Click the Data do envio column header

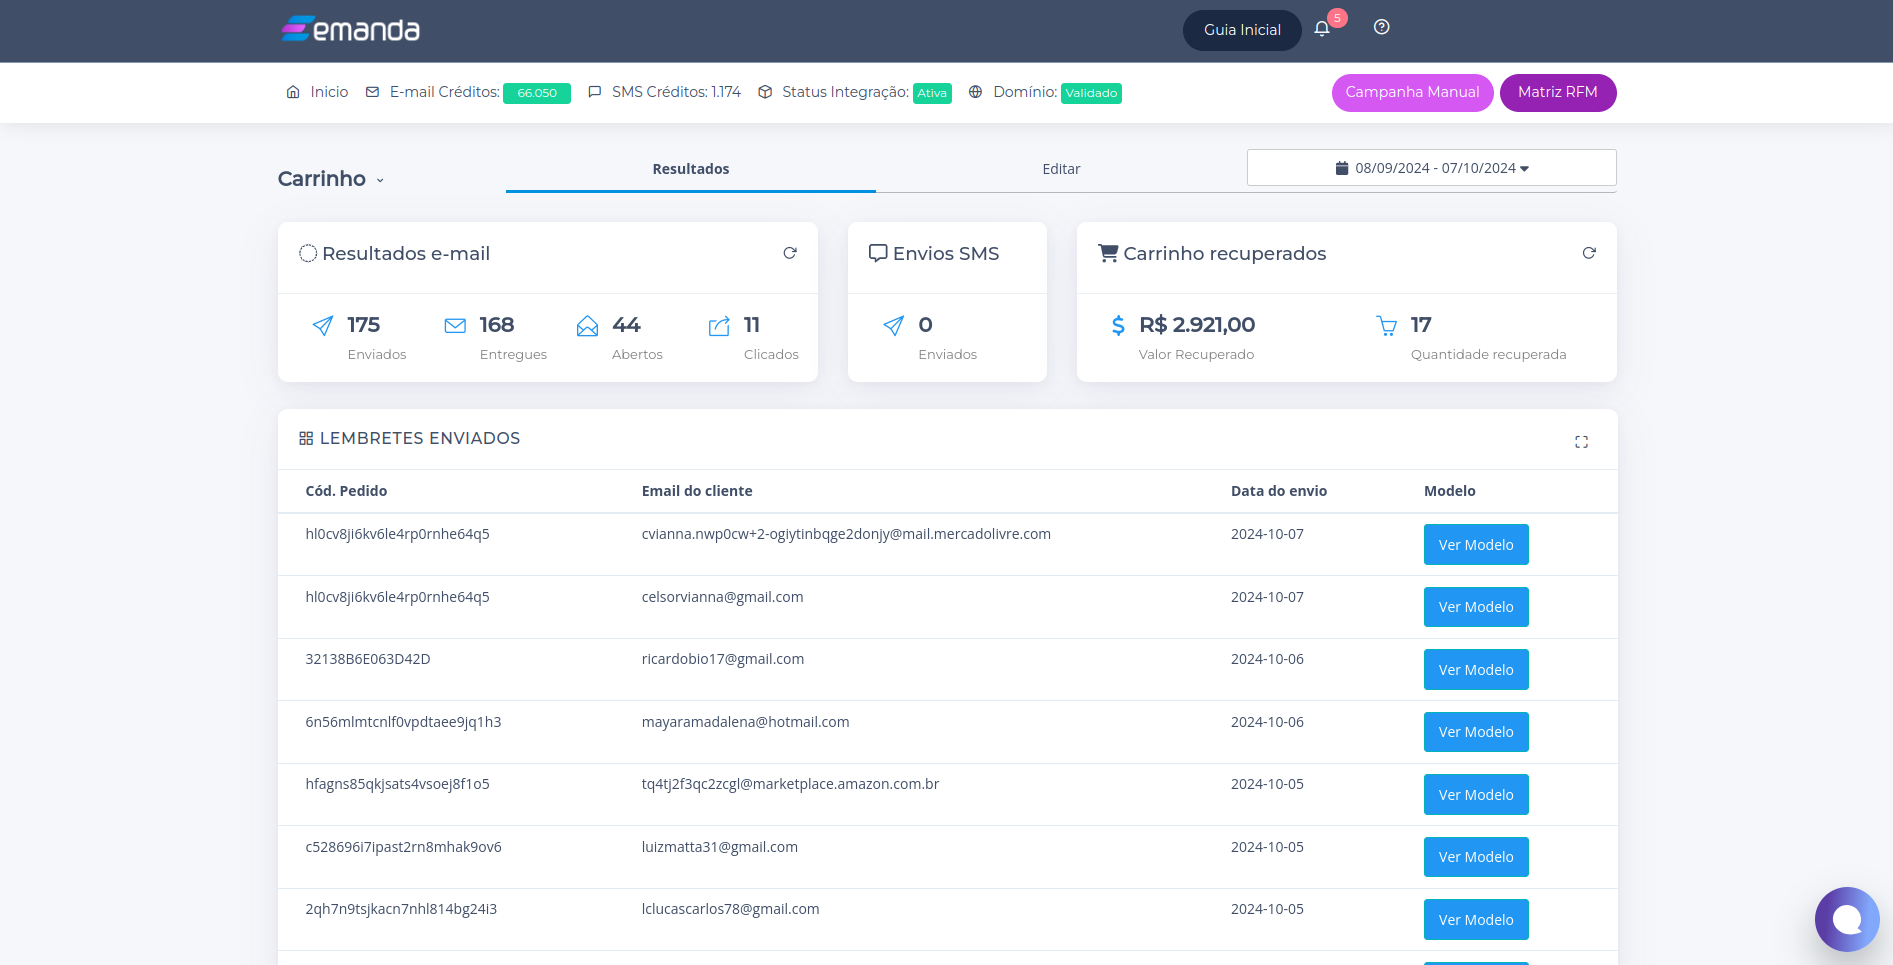tap(1279, 491)
